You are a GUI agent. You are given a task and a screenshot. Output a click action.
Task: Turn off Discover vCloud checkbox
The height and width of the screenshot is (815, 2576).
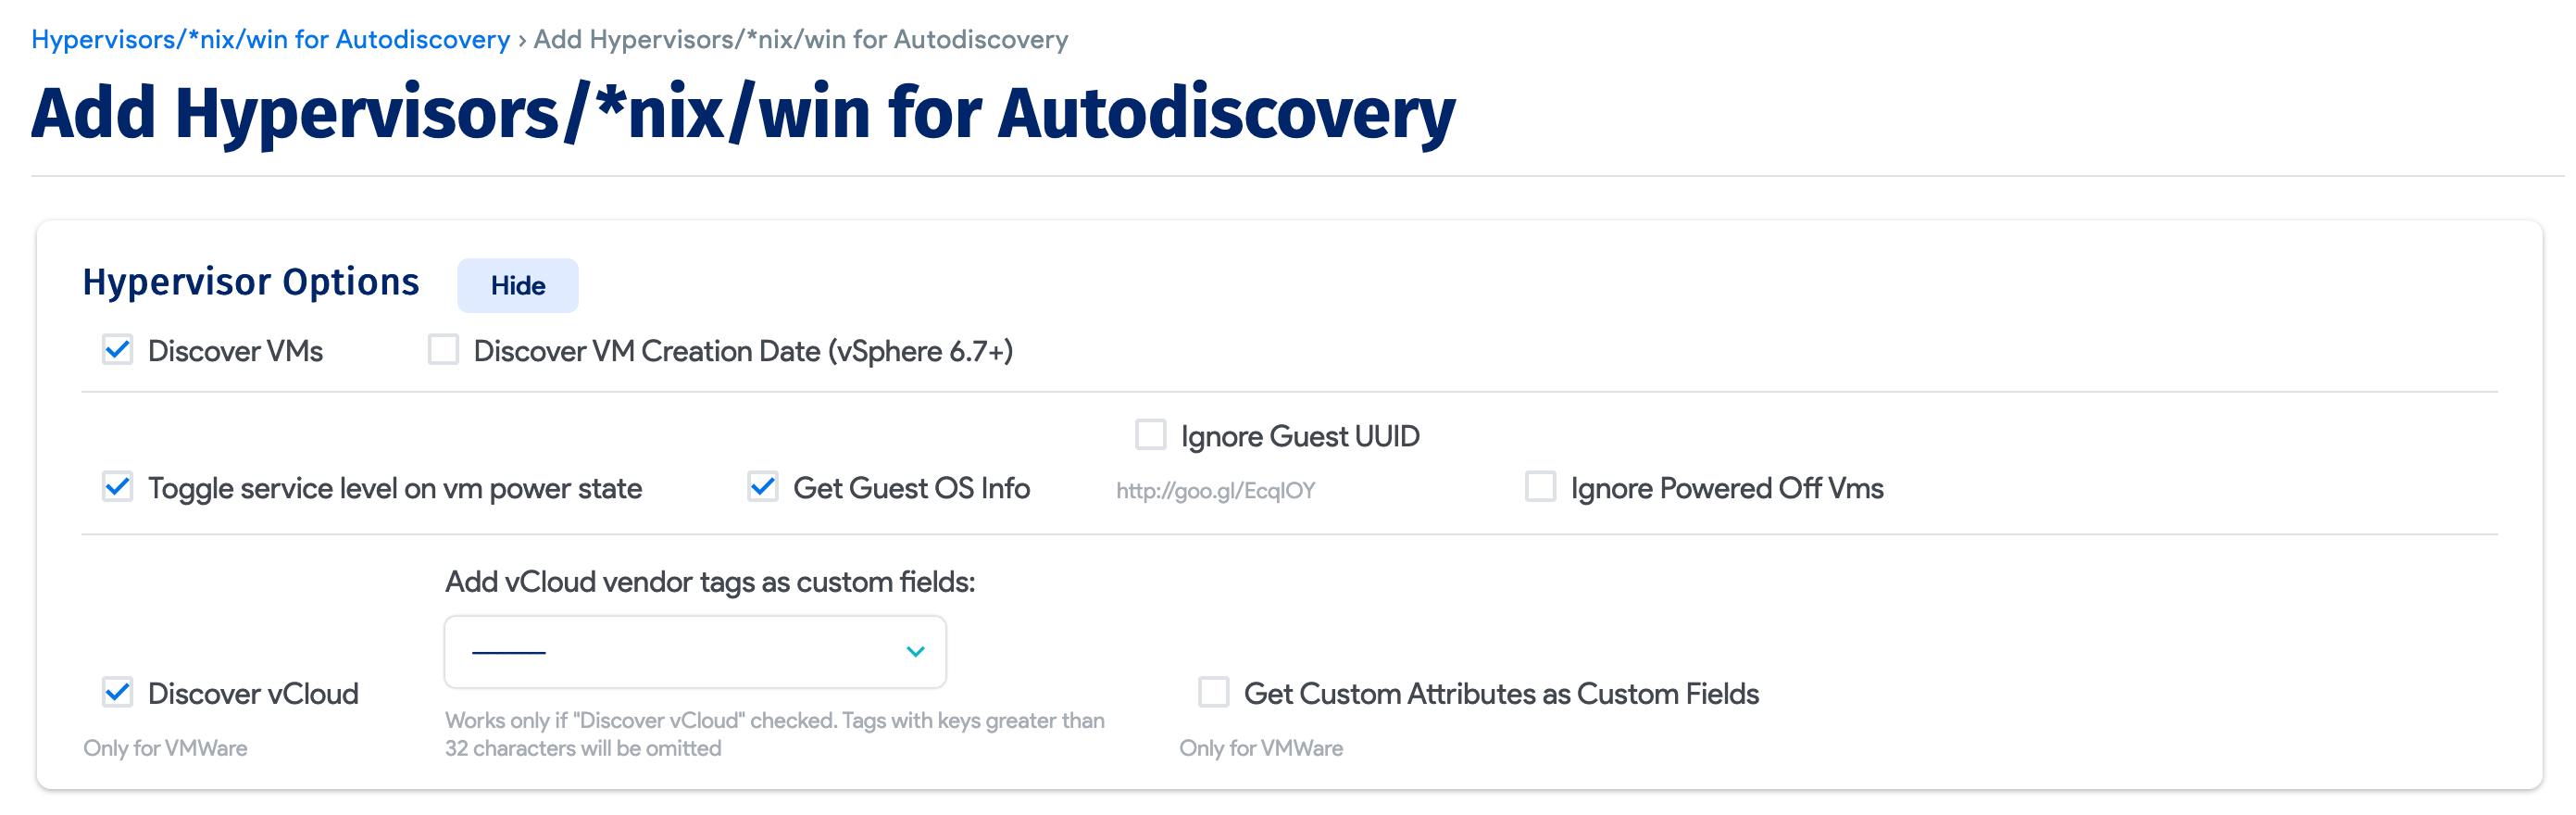tap(118, 692)
